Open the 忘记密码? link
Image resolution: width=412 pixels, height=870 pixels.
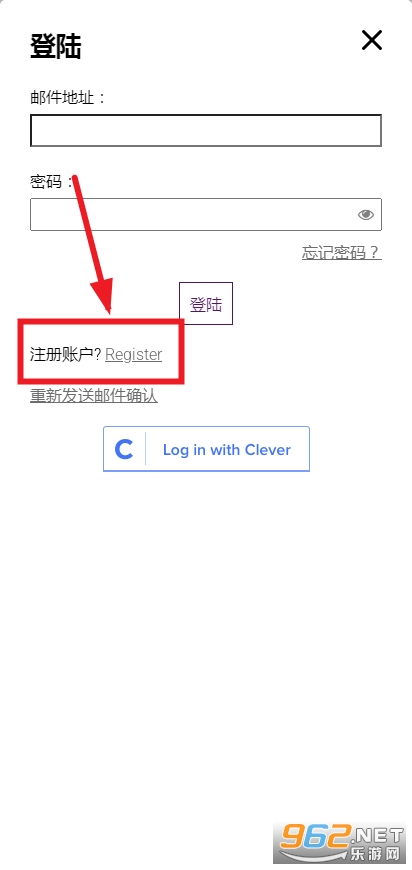[x=342, y=252]
